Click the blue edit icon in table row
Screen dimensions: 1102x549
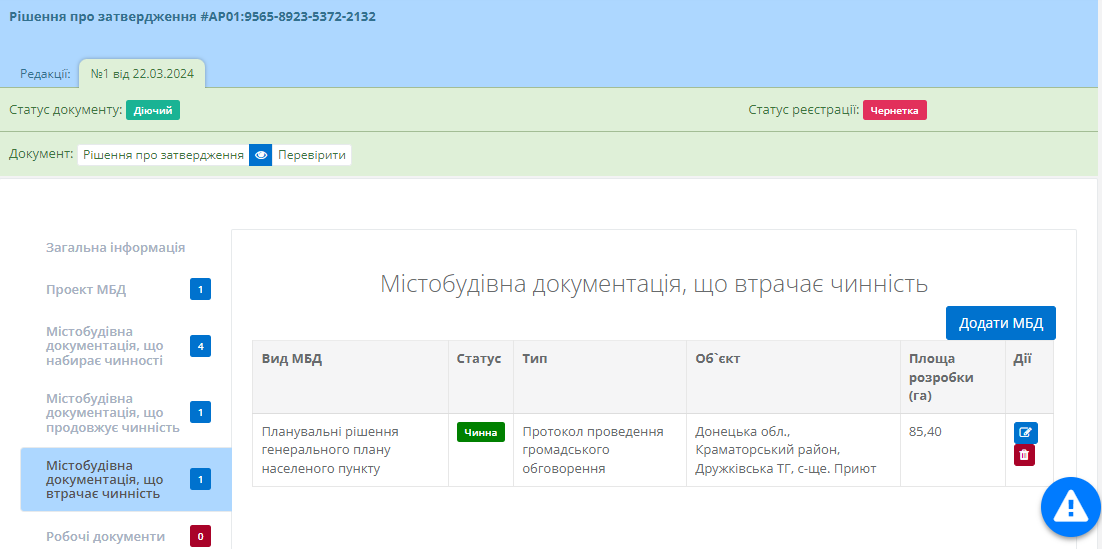[x=1025, y=433]
